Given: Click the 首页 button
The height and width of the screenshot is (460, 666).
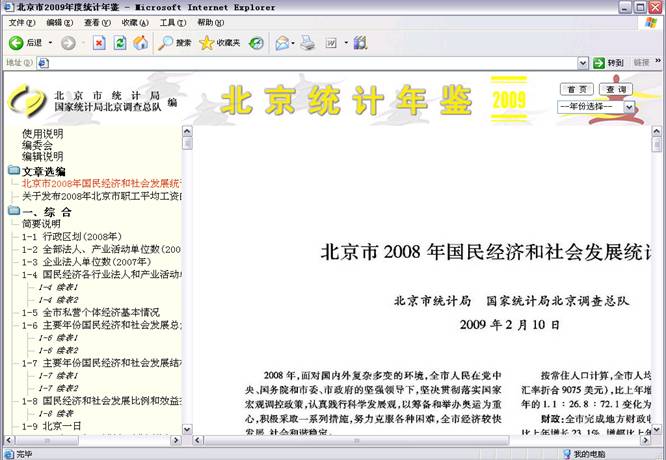Looking at the screenshot, I should 577,90.
